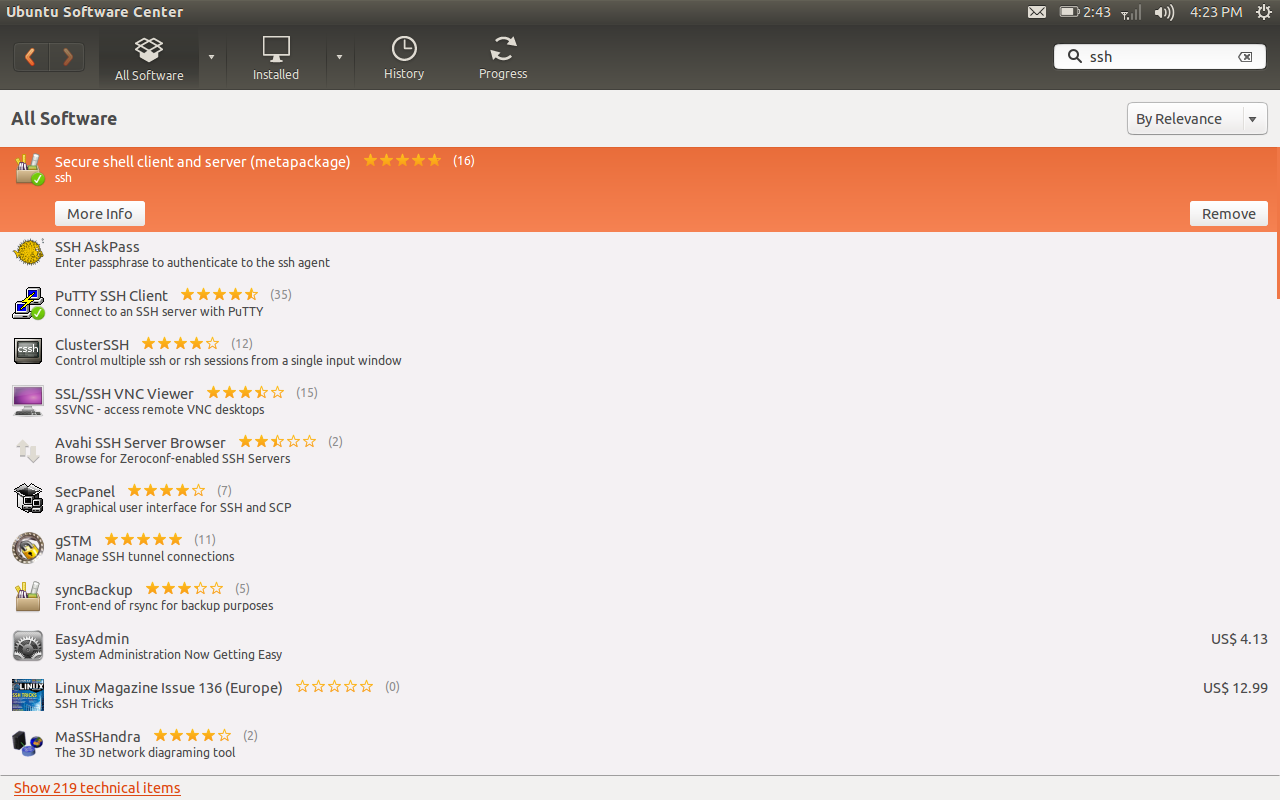
Task: Click the SecPanel icon
Action: (28, 498)
